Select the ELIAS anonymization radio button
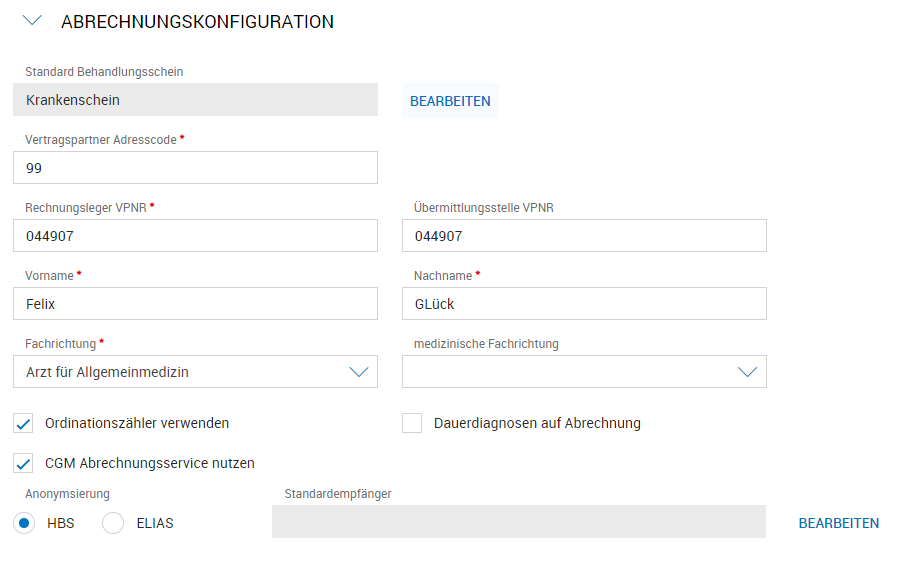 click(114, 523)
